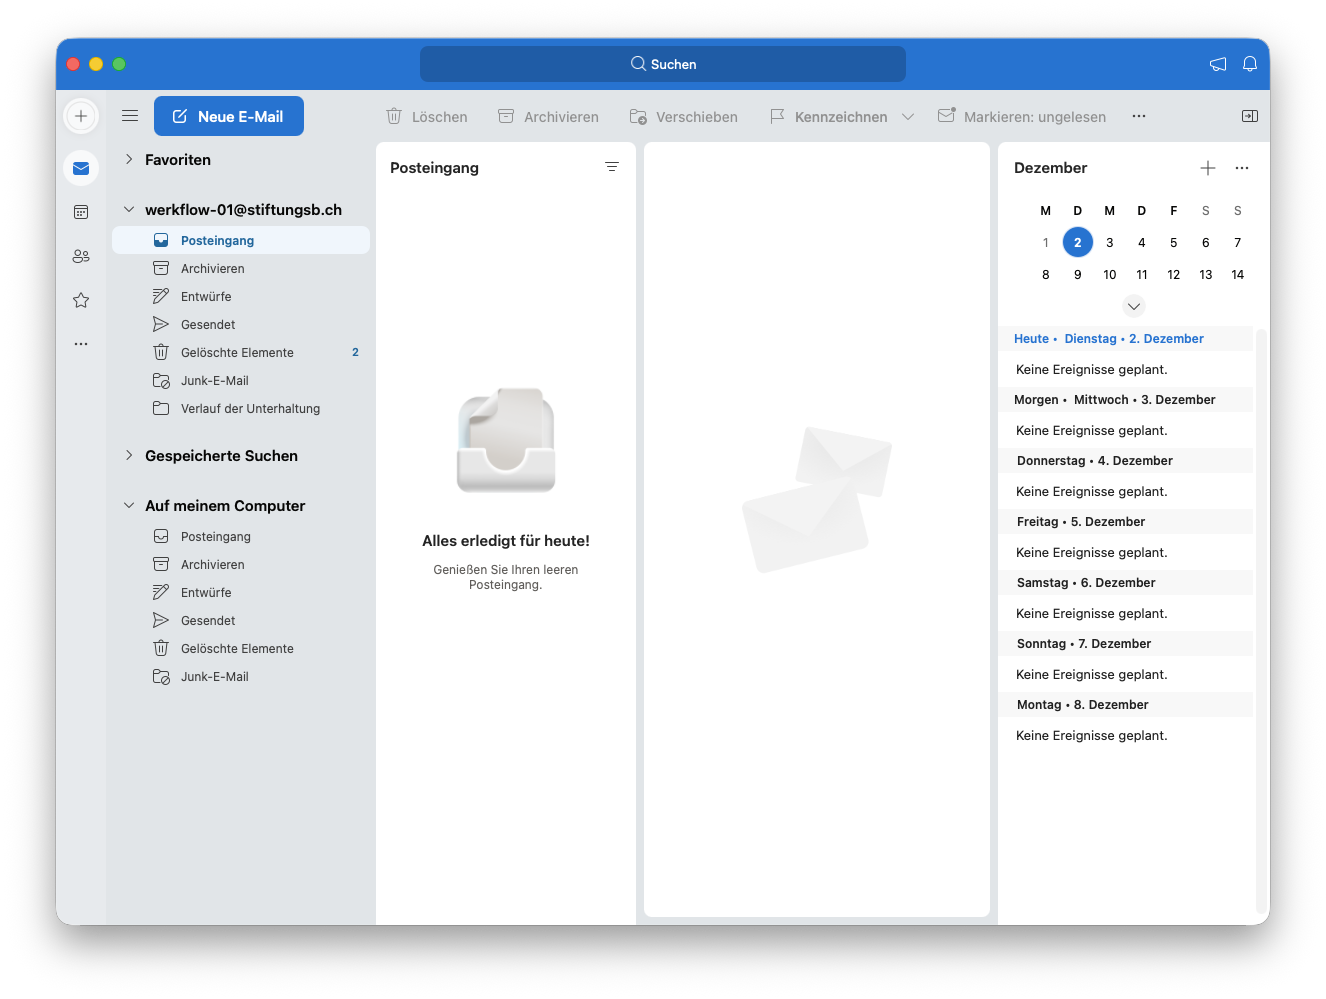The width and height of the screenshot is (1326, 999).
Task: Click the Suchen search field
Action: (663, 64)
